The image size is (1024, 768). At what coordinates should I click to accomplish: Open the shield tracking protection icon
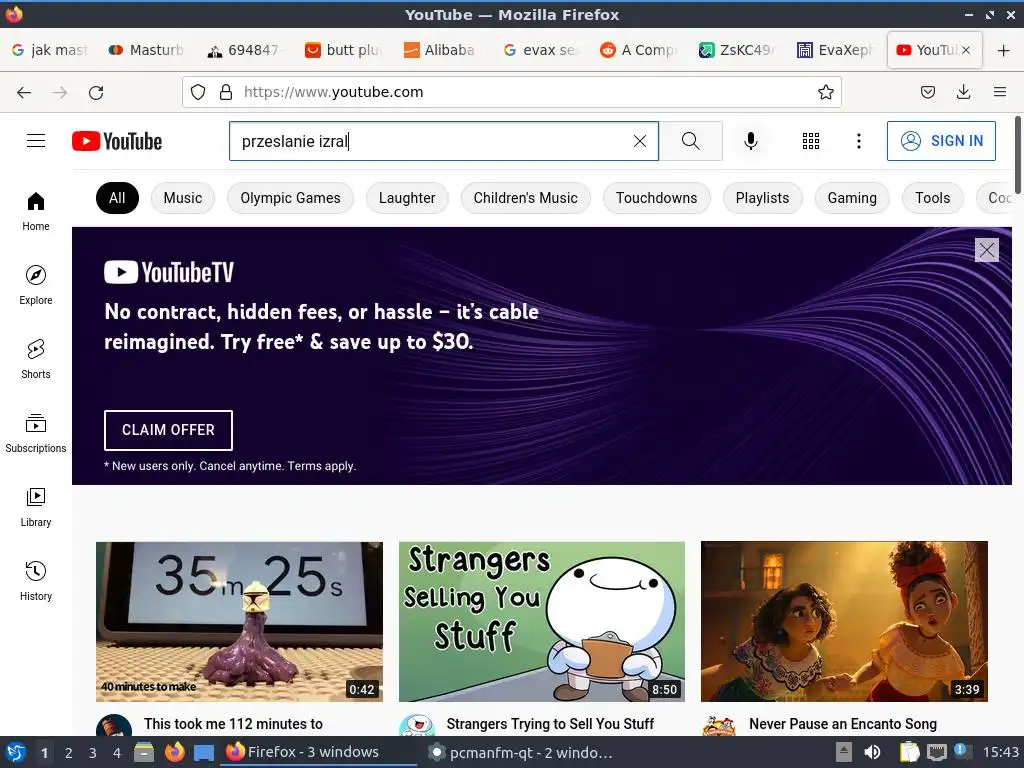point(198,92)
